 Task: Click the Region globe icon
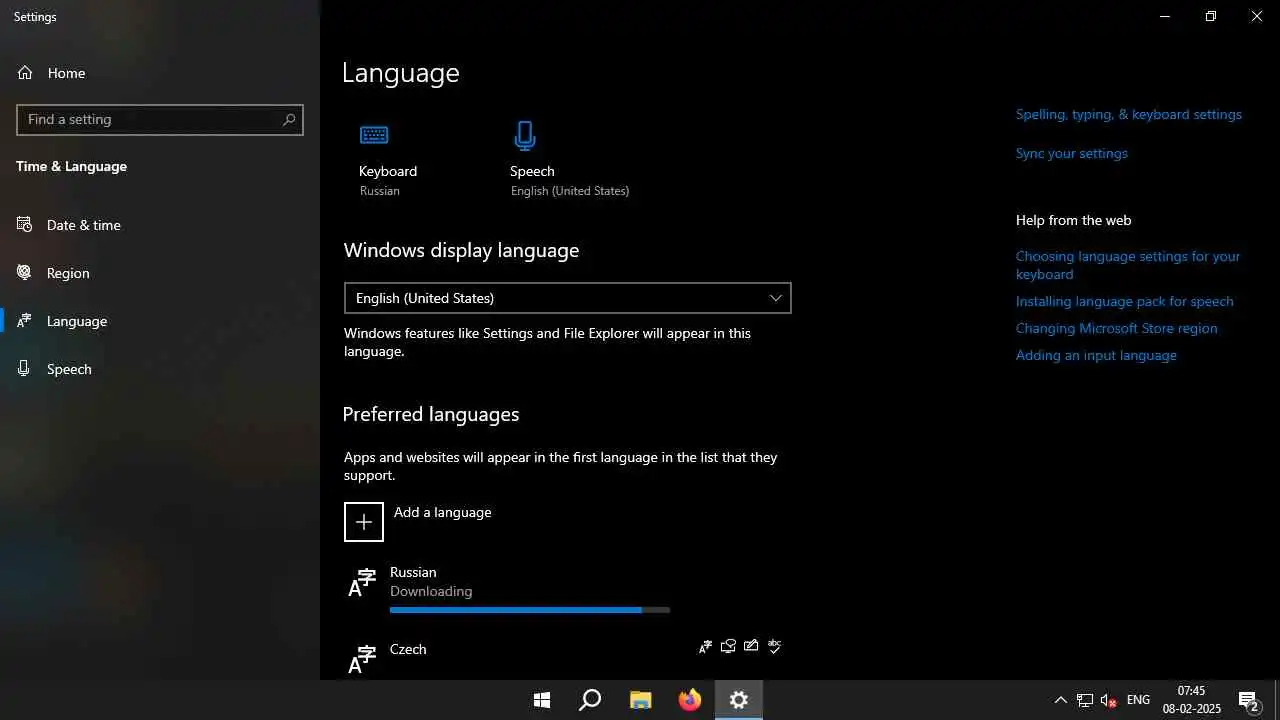tap(25, 273)
